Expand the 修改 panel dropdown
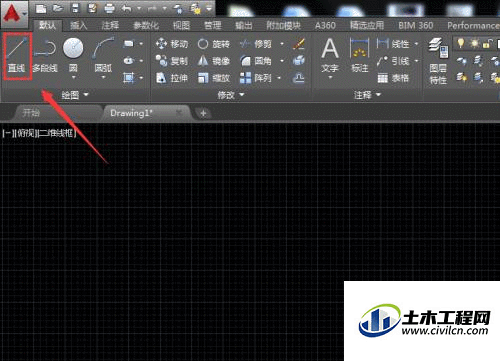The image size is (500, 361). pyautogui.click(x=231, y=95)
